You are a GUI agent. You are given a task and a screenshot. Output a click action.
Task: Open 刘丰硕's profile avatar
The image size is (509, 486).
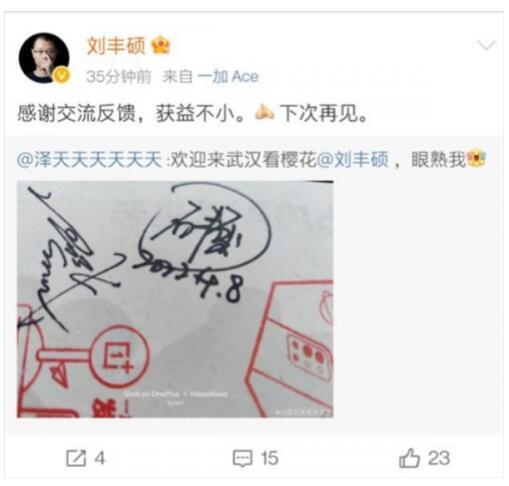(44, 58)
